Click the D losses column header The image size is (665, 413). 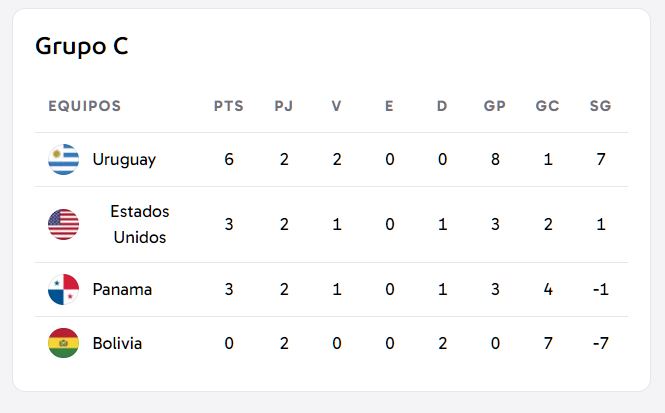[442, 106]
